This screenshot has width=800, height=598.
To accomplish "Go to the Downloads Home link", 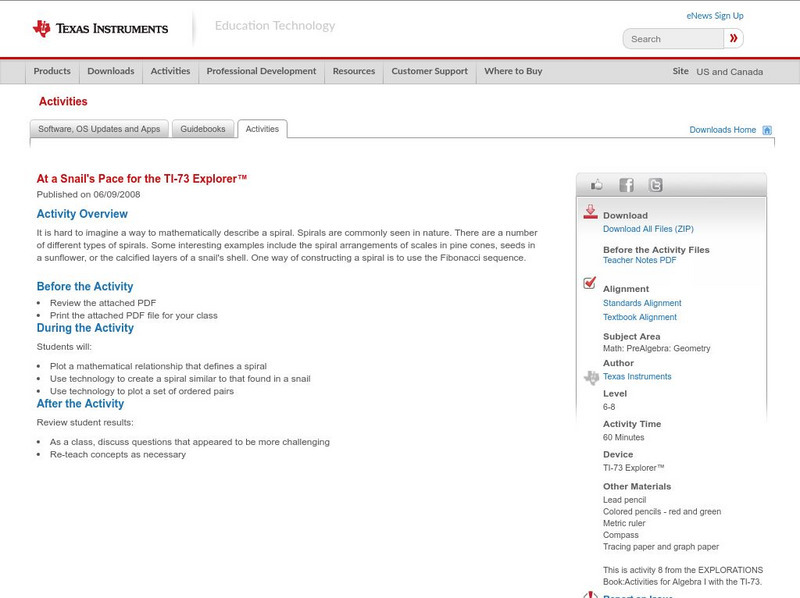I will point(722,130).
